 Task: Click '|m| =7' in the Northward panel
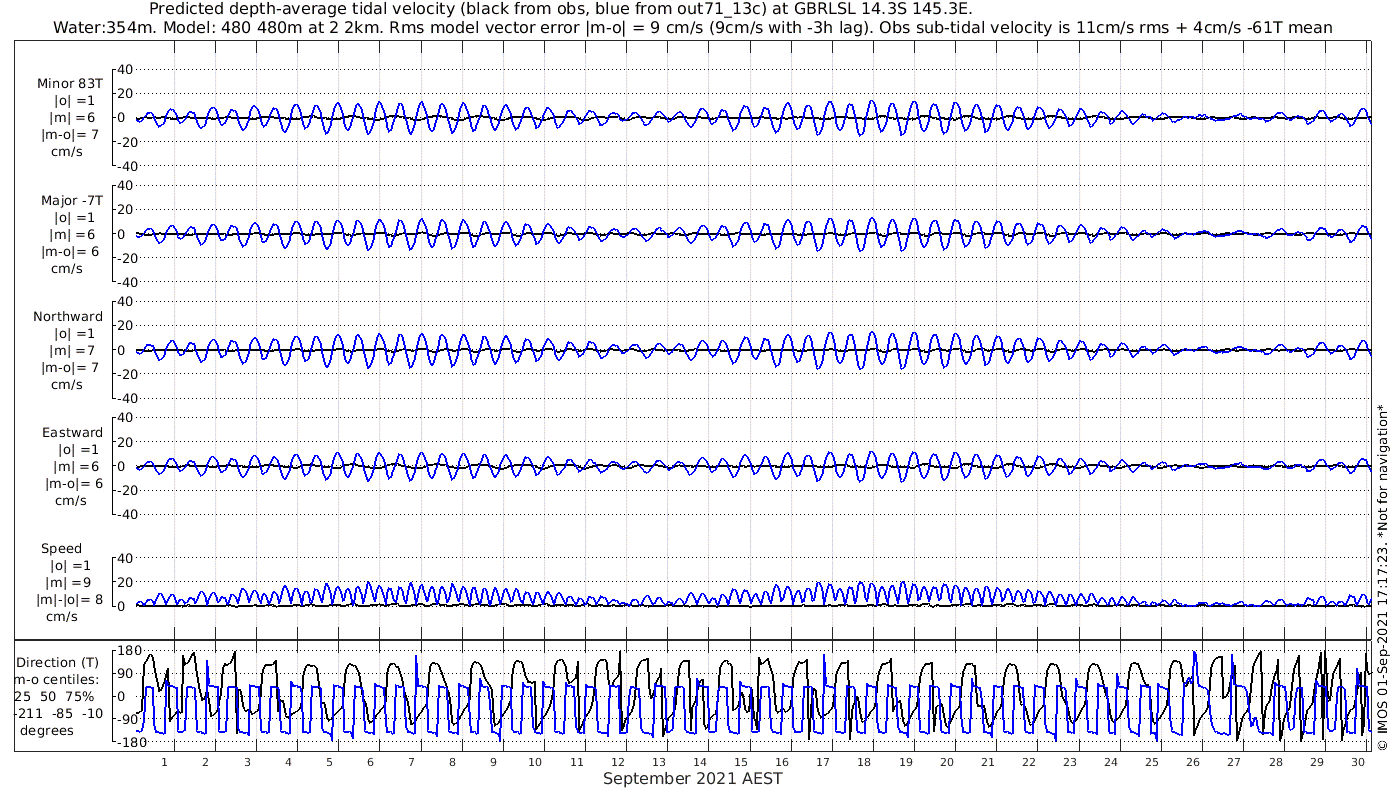click(74, 350)
